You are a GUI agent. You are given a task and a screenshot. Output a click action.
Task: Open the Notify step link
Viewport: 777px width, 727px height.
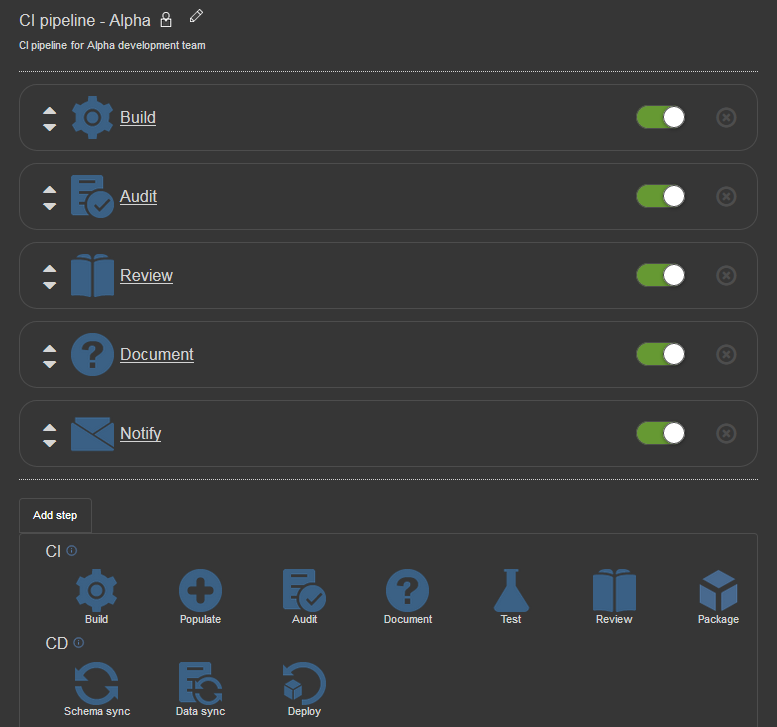(x=141, y=433)
